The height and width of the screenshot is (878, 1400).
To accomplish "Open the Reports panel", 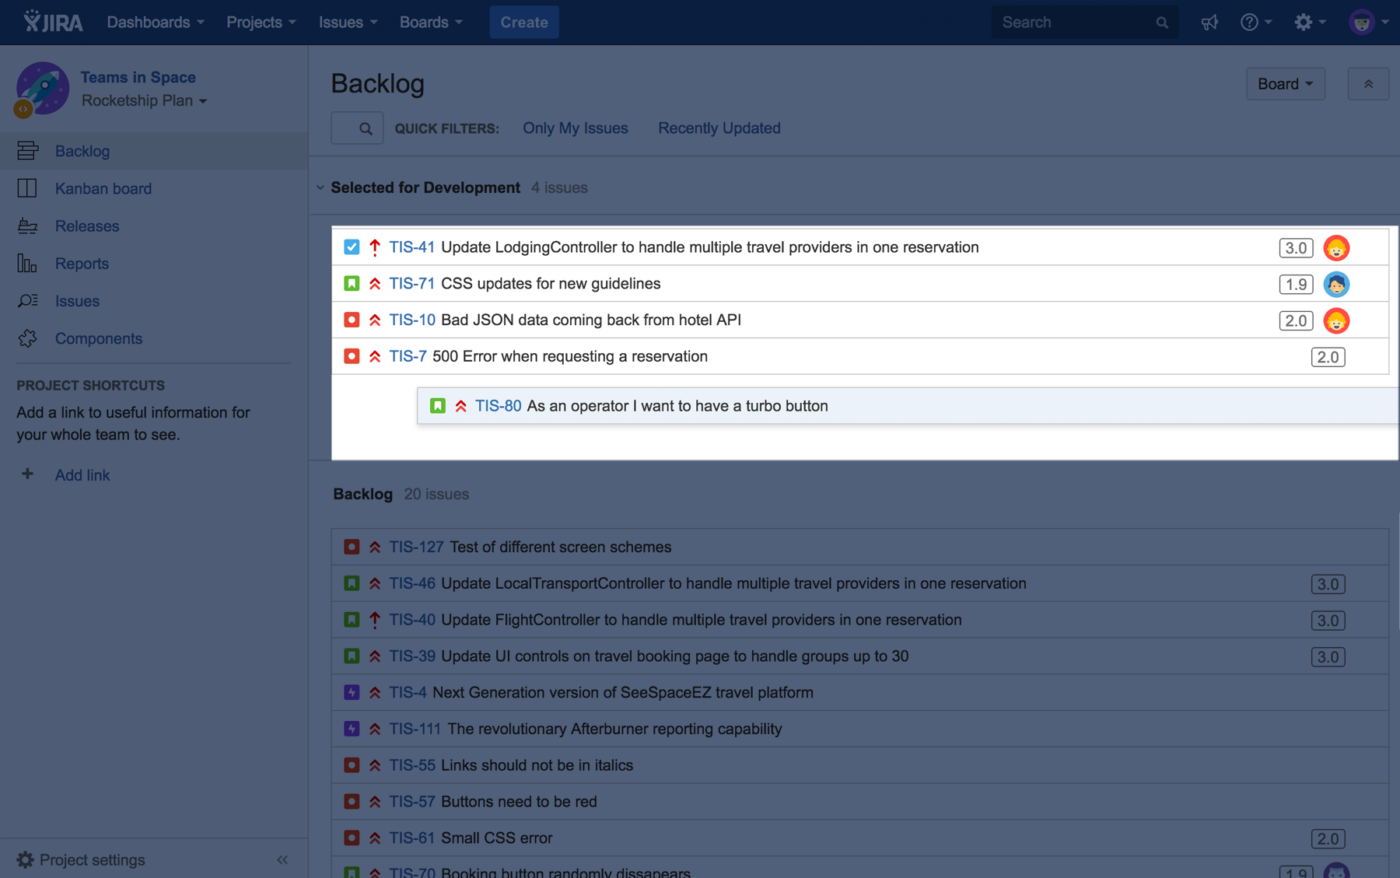I will 82,263.
